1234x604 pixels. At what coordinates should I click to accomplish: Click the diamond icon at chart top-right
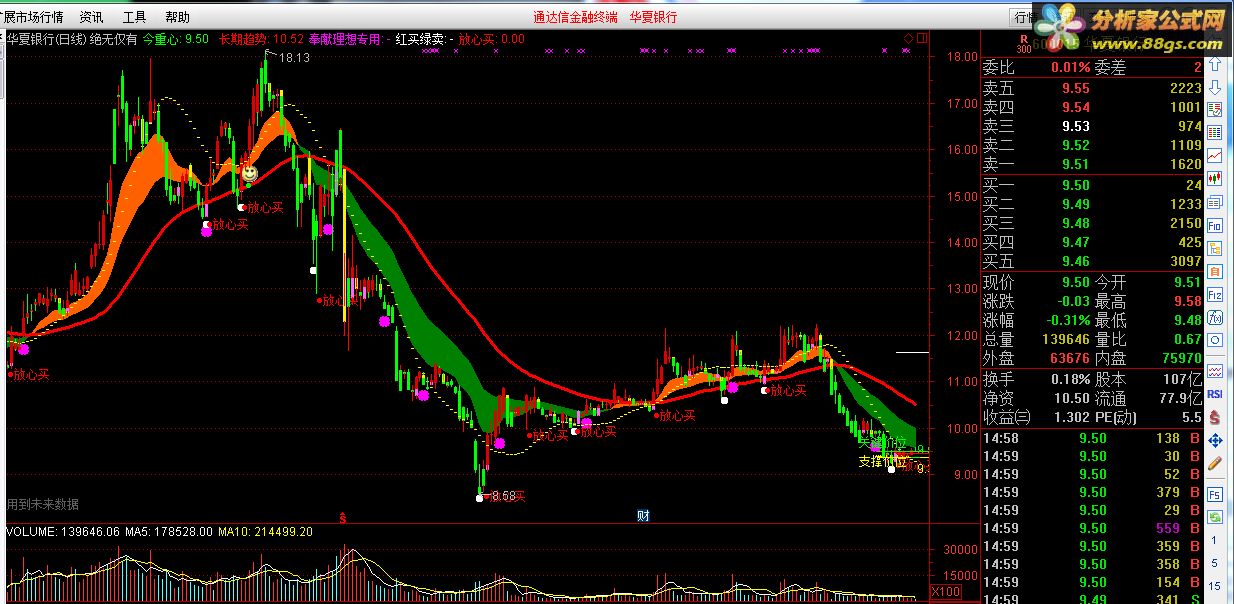tap(908, 39)
